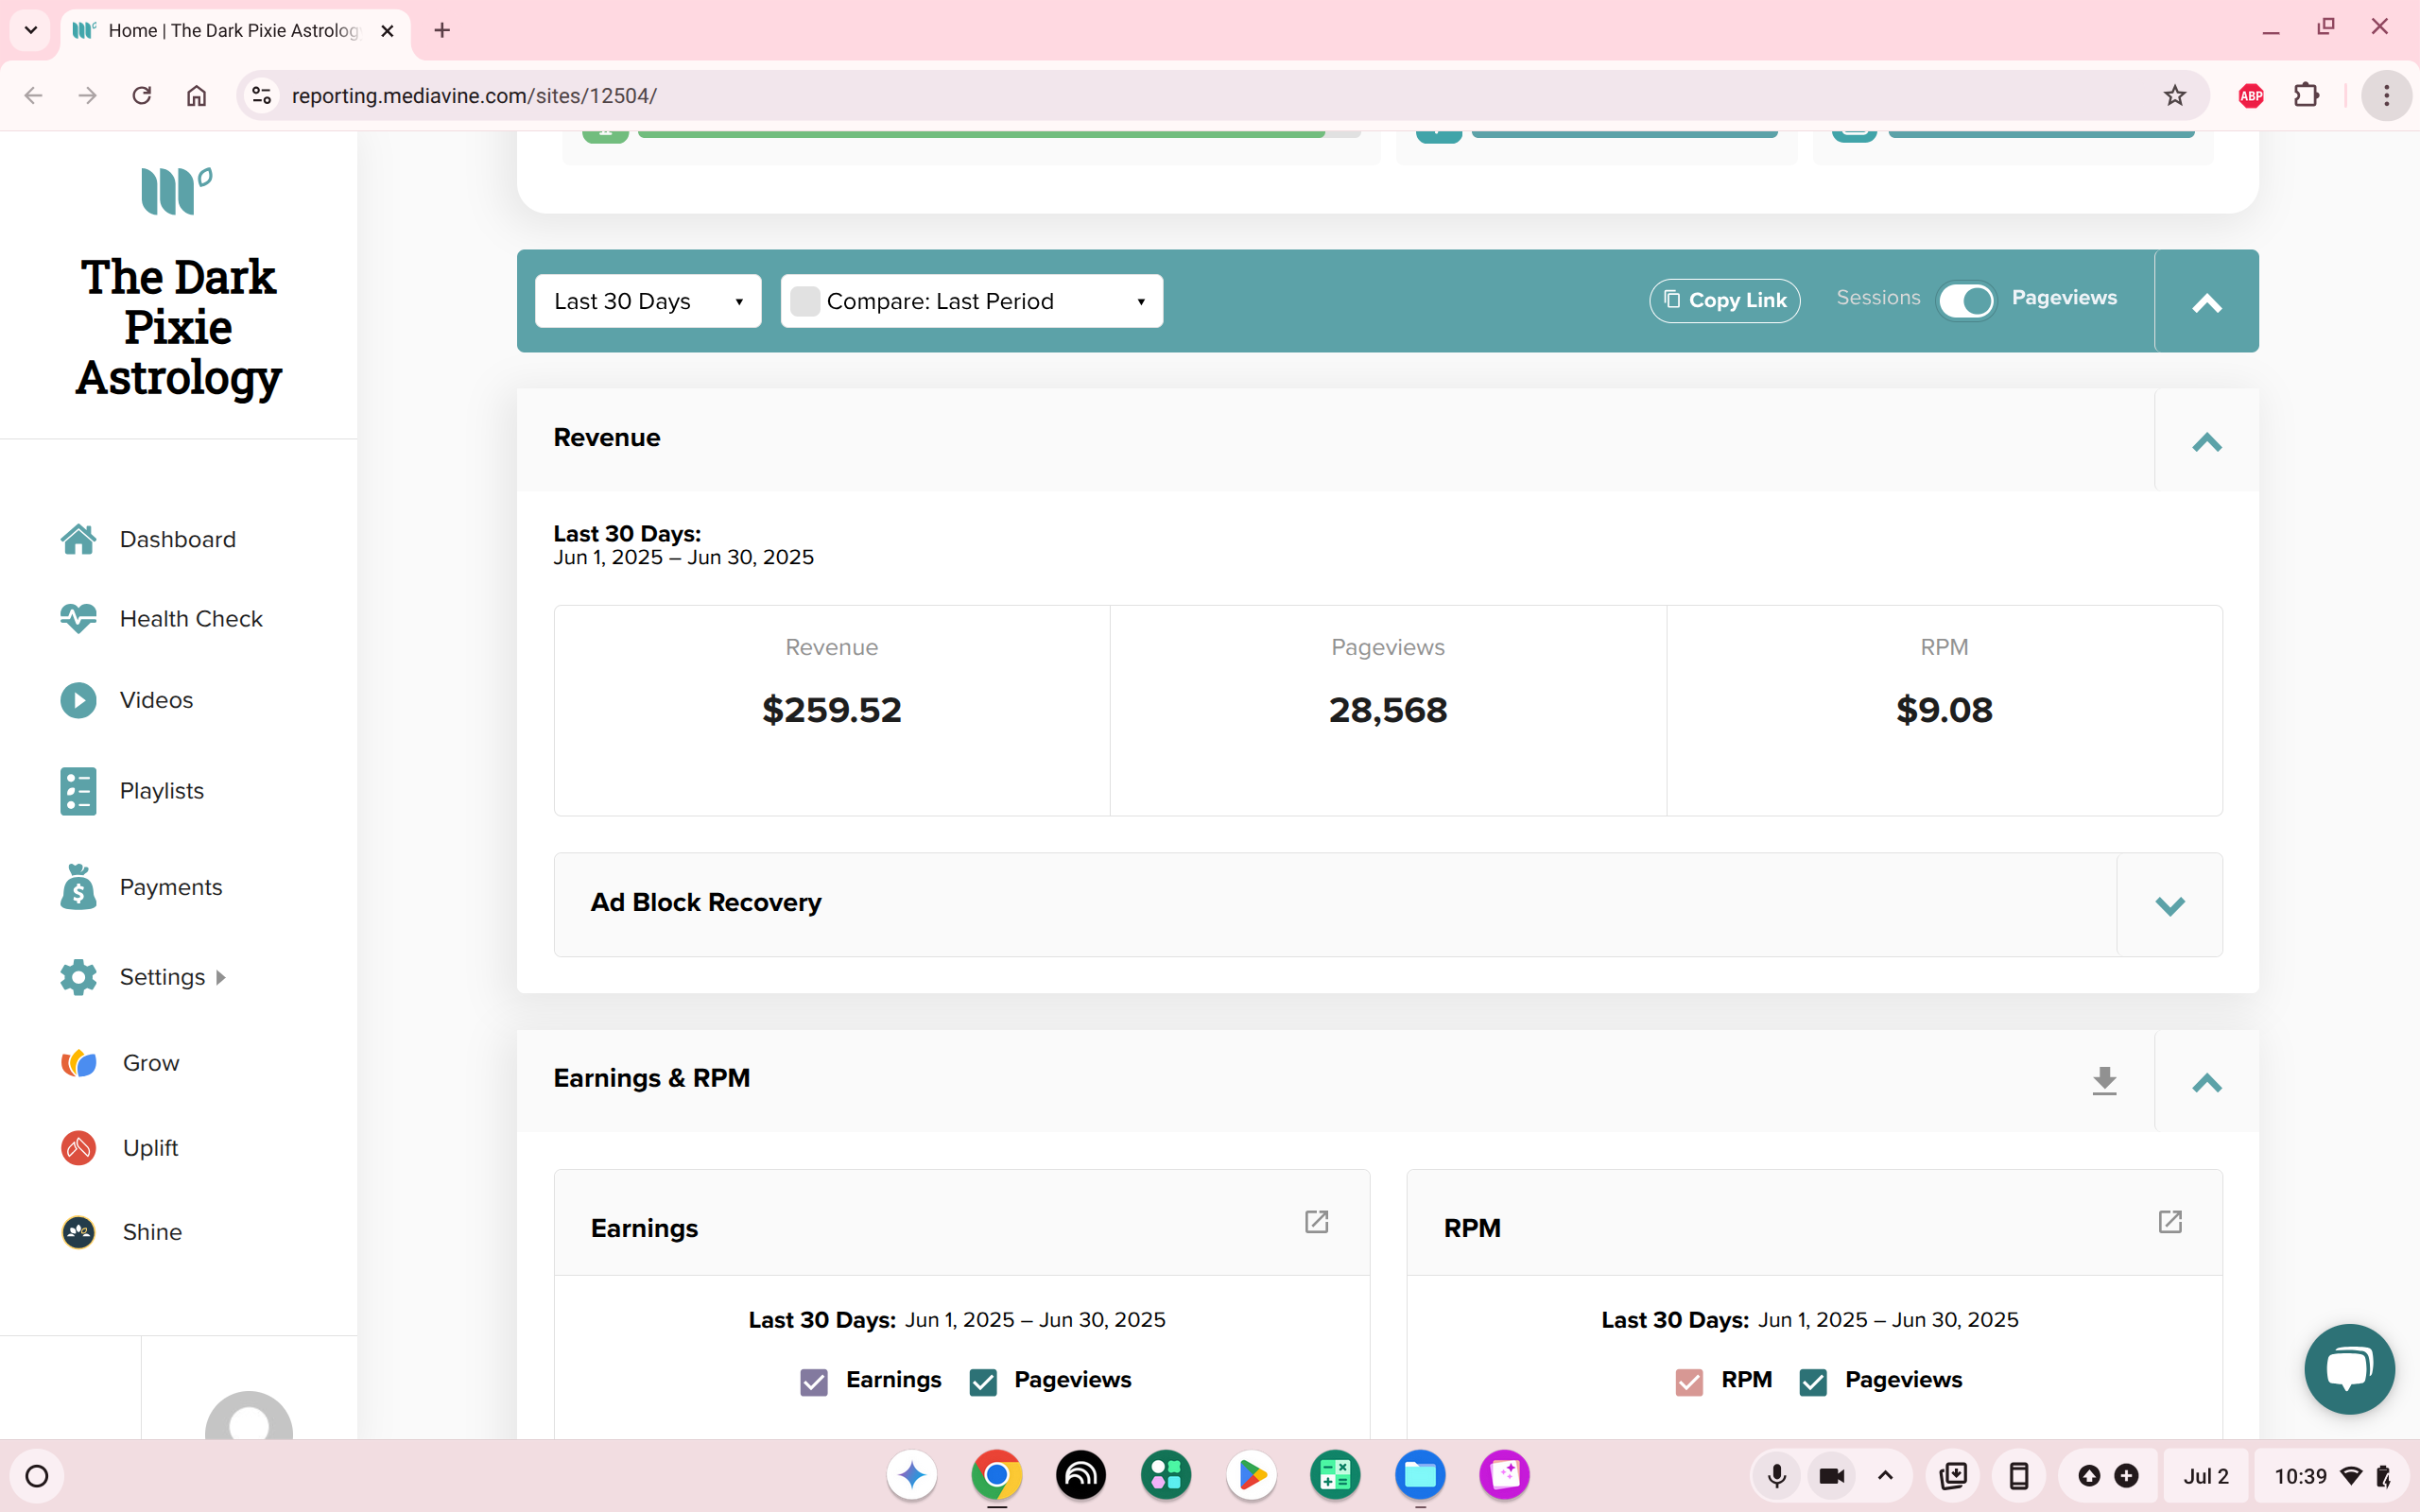Open Grow link in sidebar
Viewport: 2420px width, 1512px height.
pyautogui.click(x=151, y=1063)
